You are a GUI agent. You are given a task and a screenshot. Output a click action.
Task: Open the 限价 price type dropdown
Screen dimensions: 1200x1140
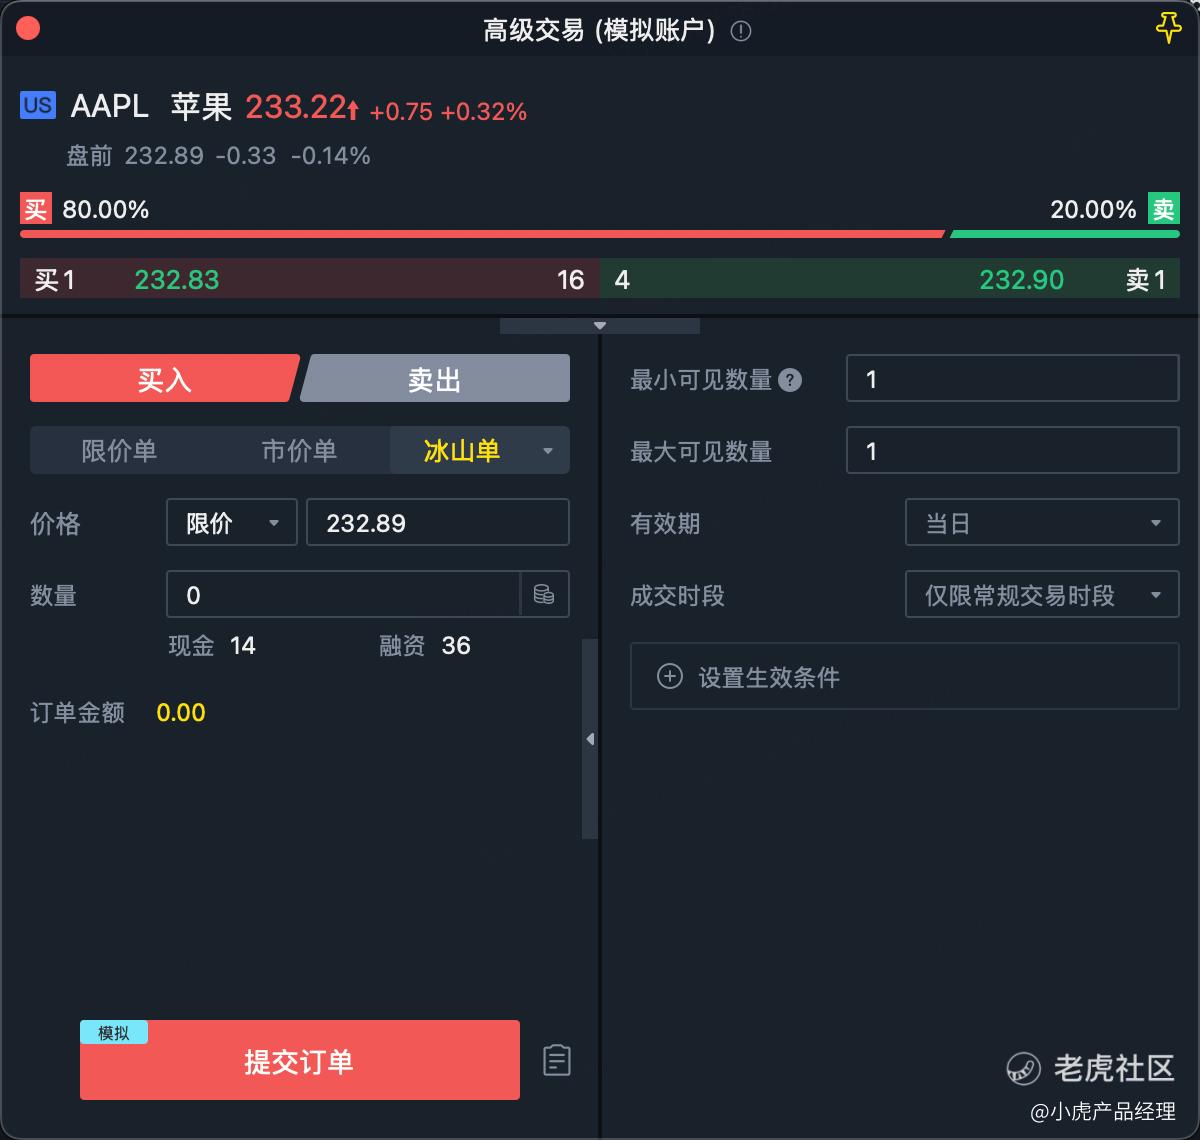[x=232, y=523]
